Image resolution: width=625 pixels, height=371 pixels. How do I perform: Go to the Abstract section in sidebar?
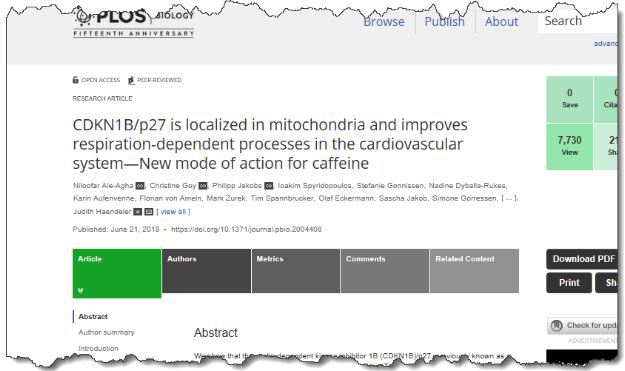tap(93, 316)
